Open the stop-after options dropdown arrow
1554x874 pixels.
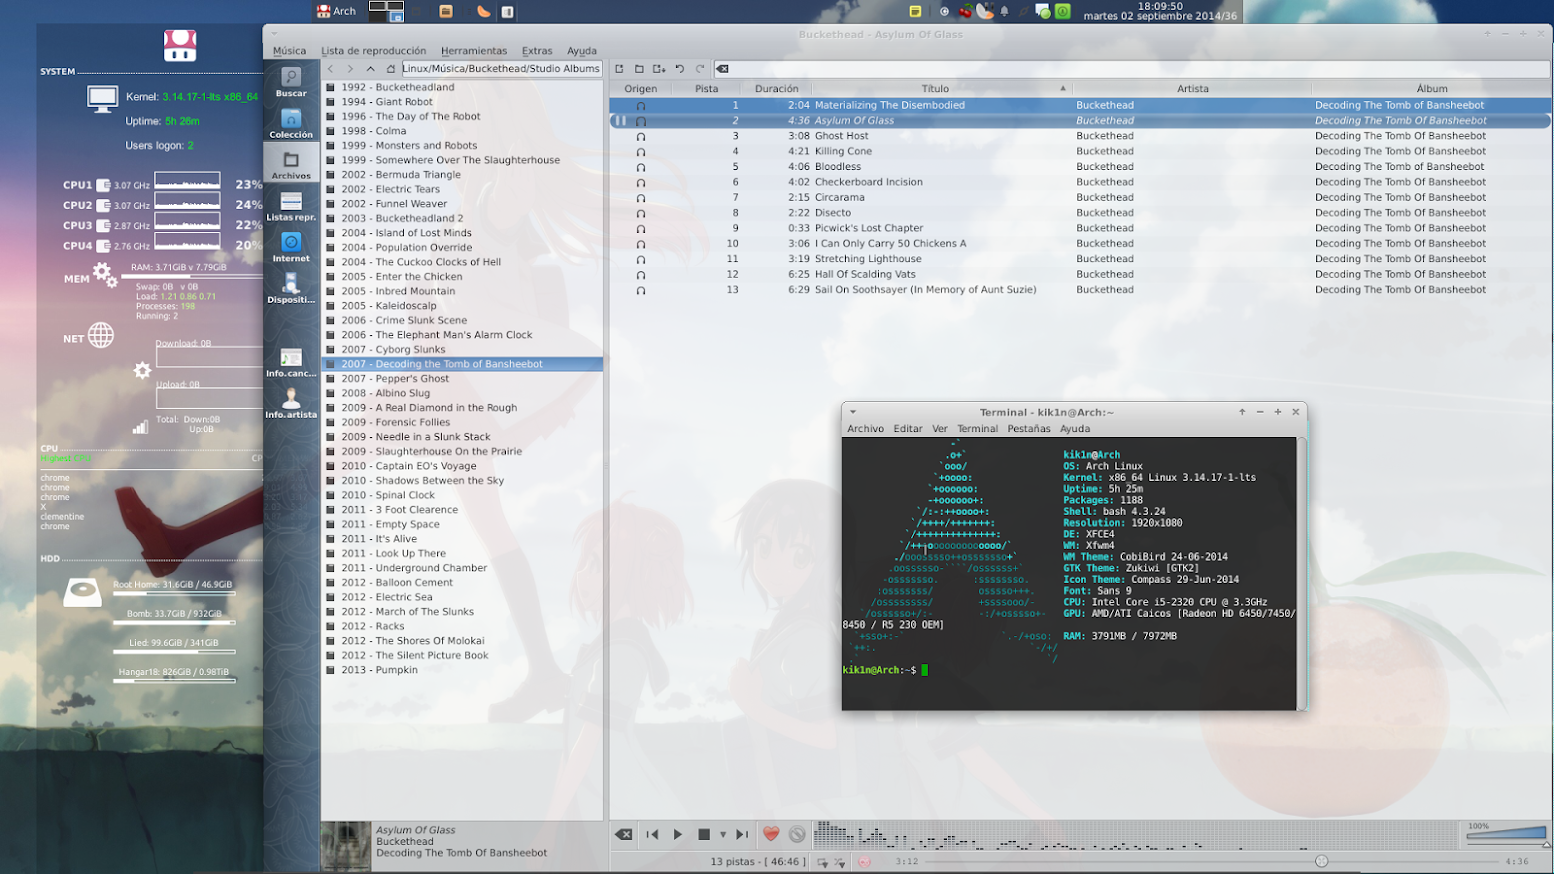coord(722,834)
